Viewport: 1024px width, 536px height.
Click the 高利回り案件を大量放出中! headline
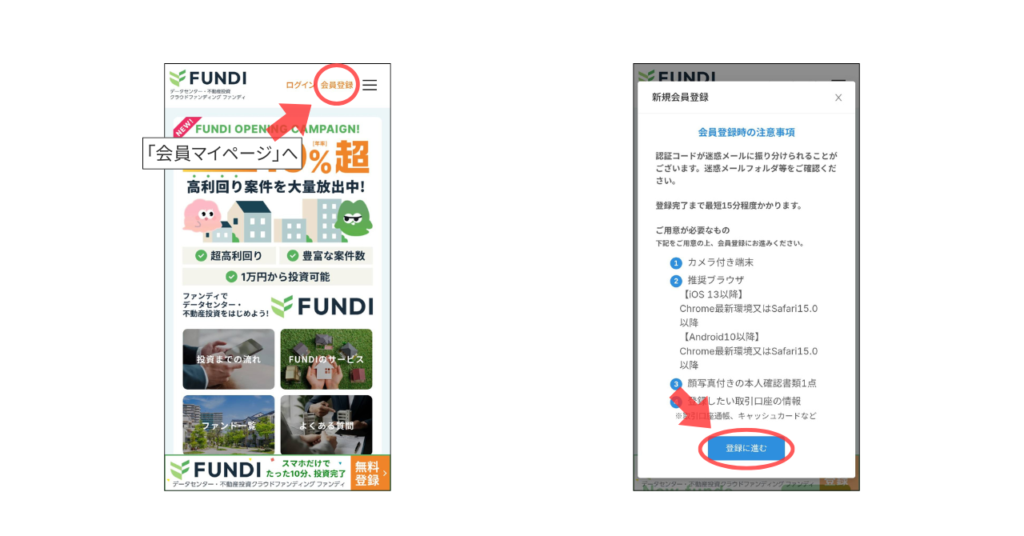point(276,187)
